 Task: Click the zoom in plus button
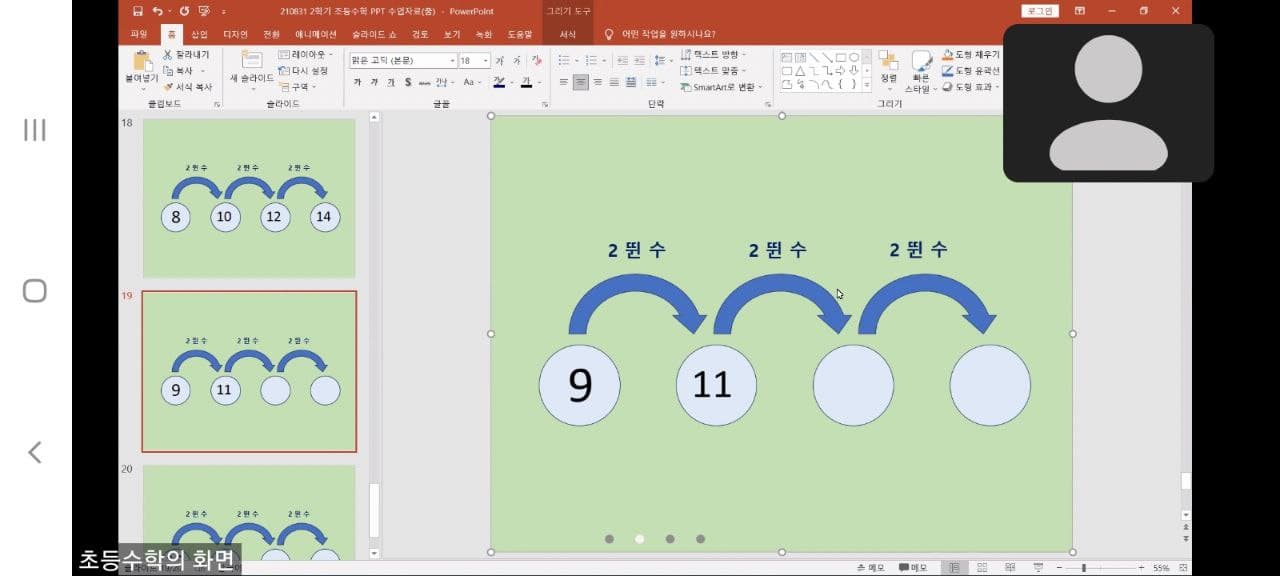click(x=1141, y=567)
